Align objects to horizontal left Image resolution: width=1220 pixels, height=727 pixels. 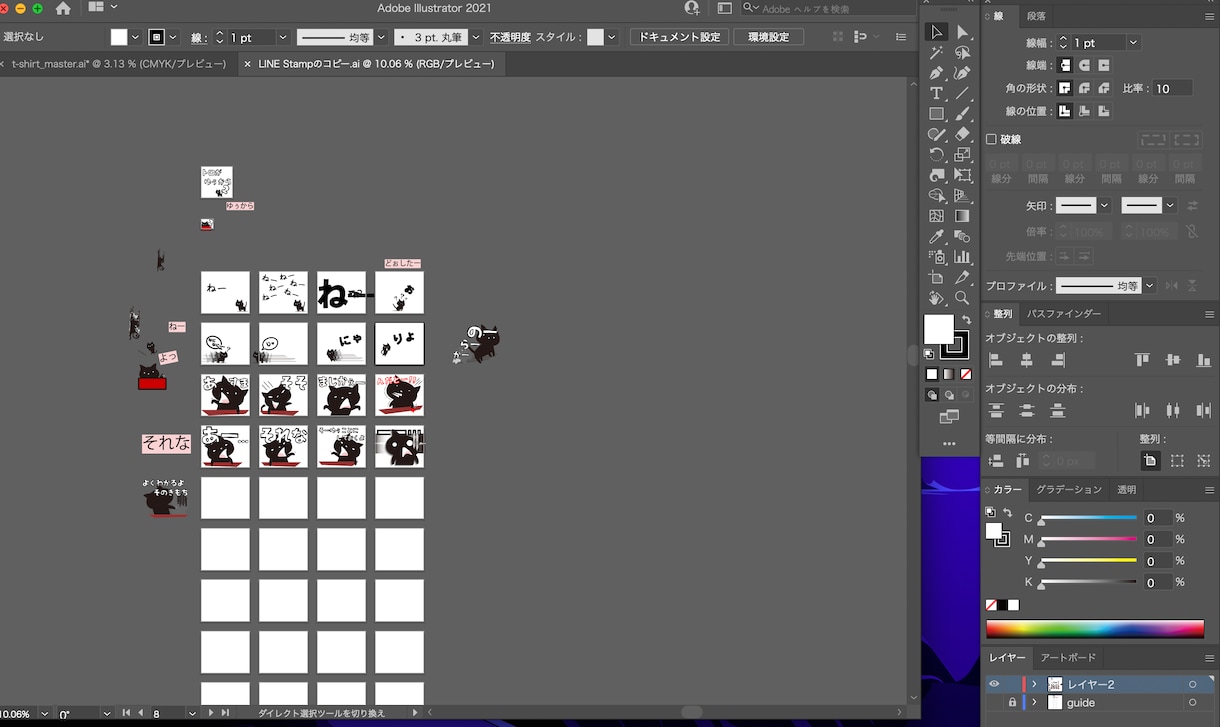coord(996,360)
